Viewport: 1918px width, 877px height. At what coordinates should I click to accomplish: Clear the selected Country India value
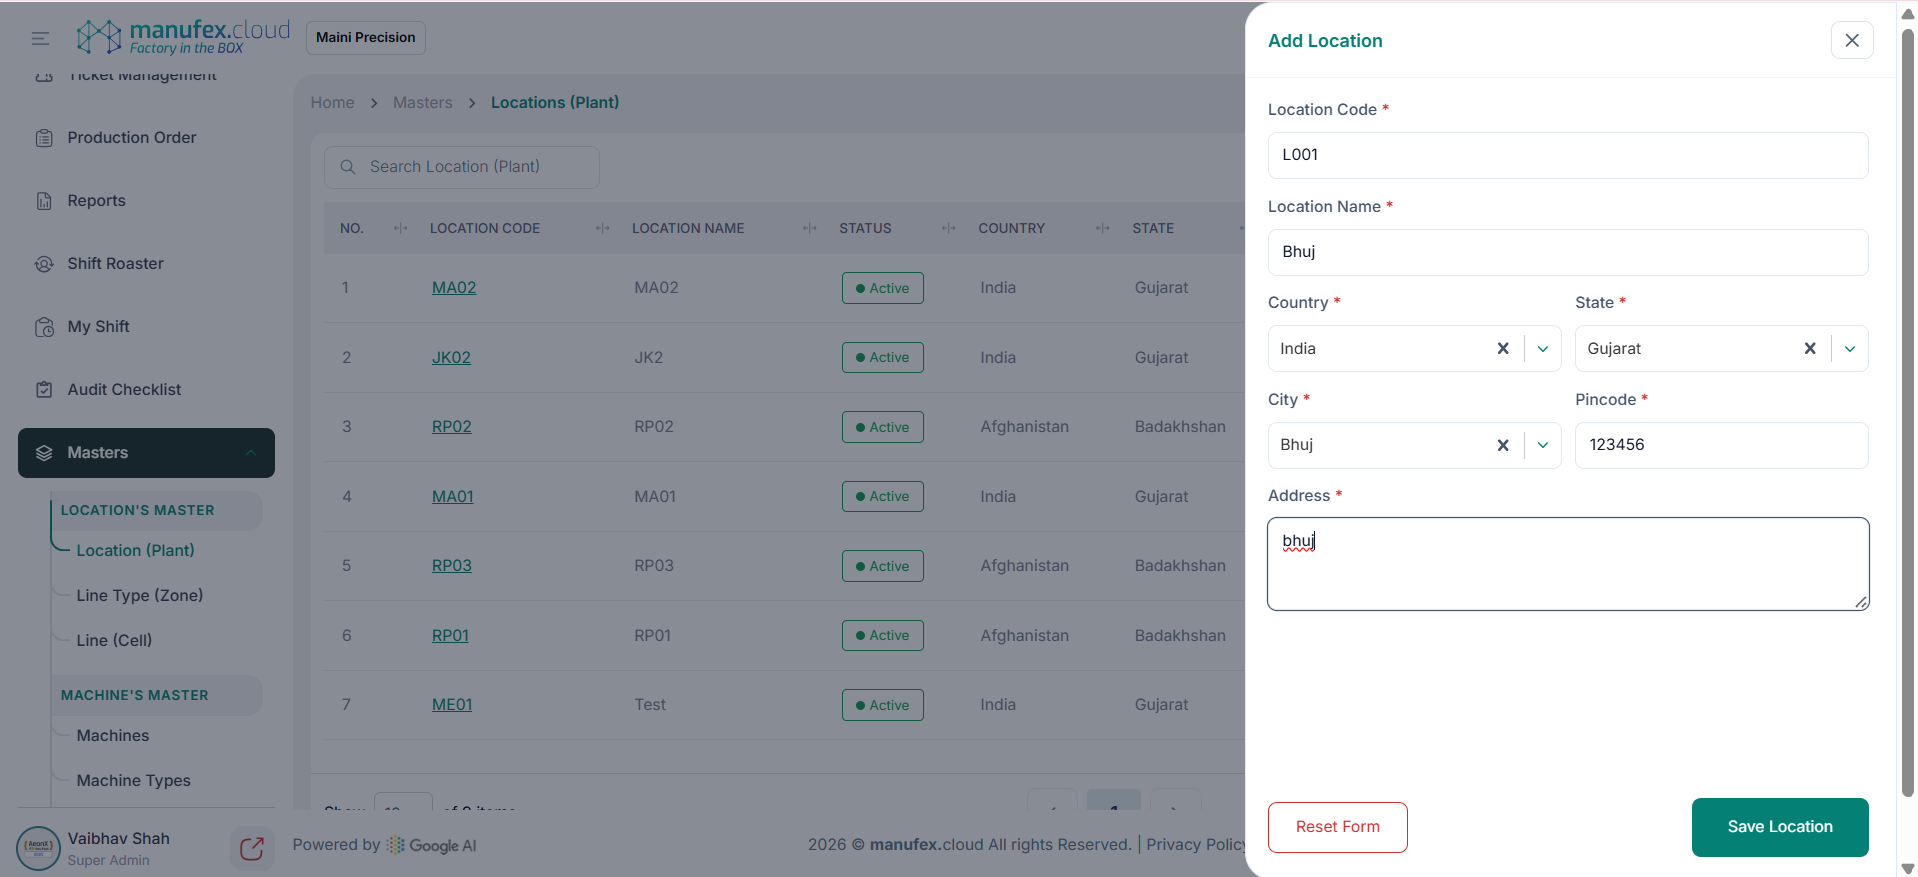1502,349
